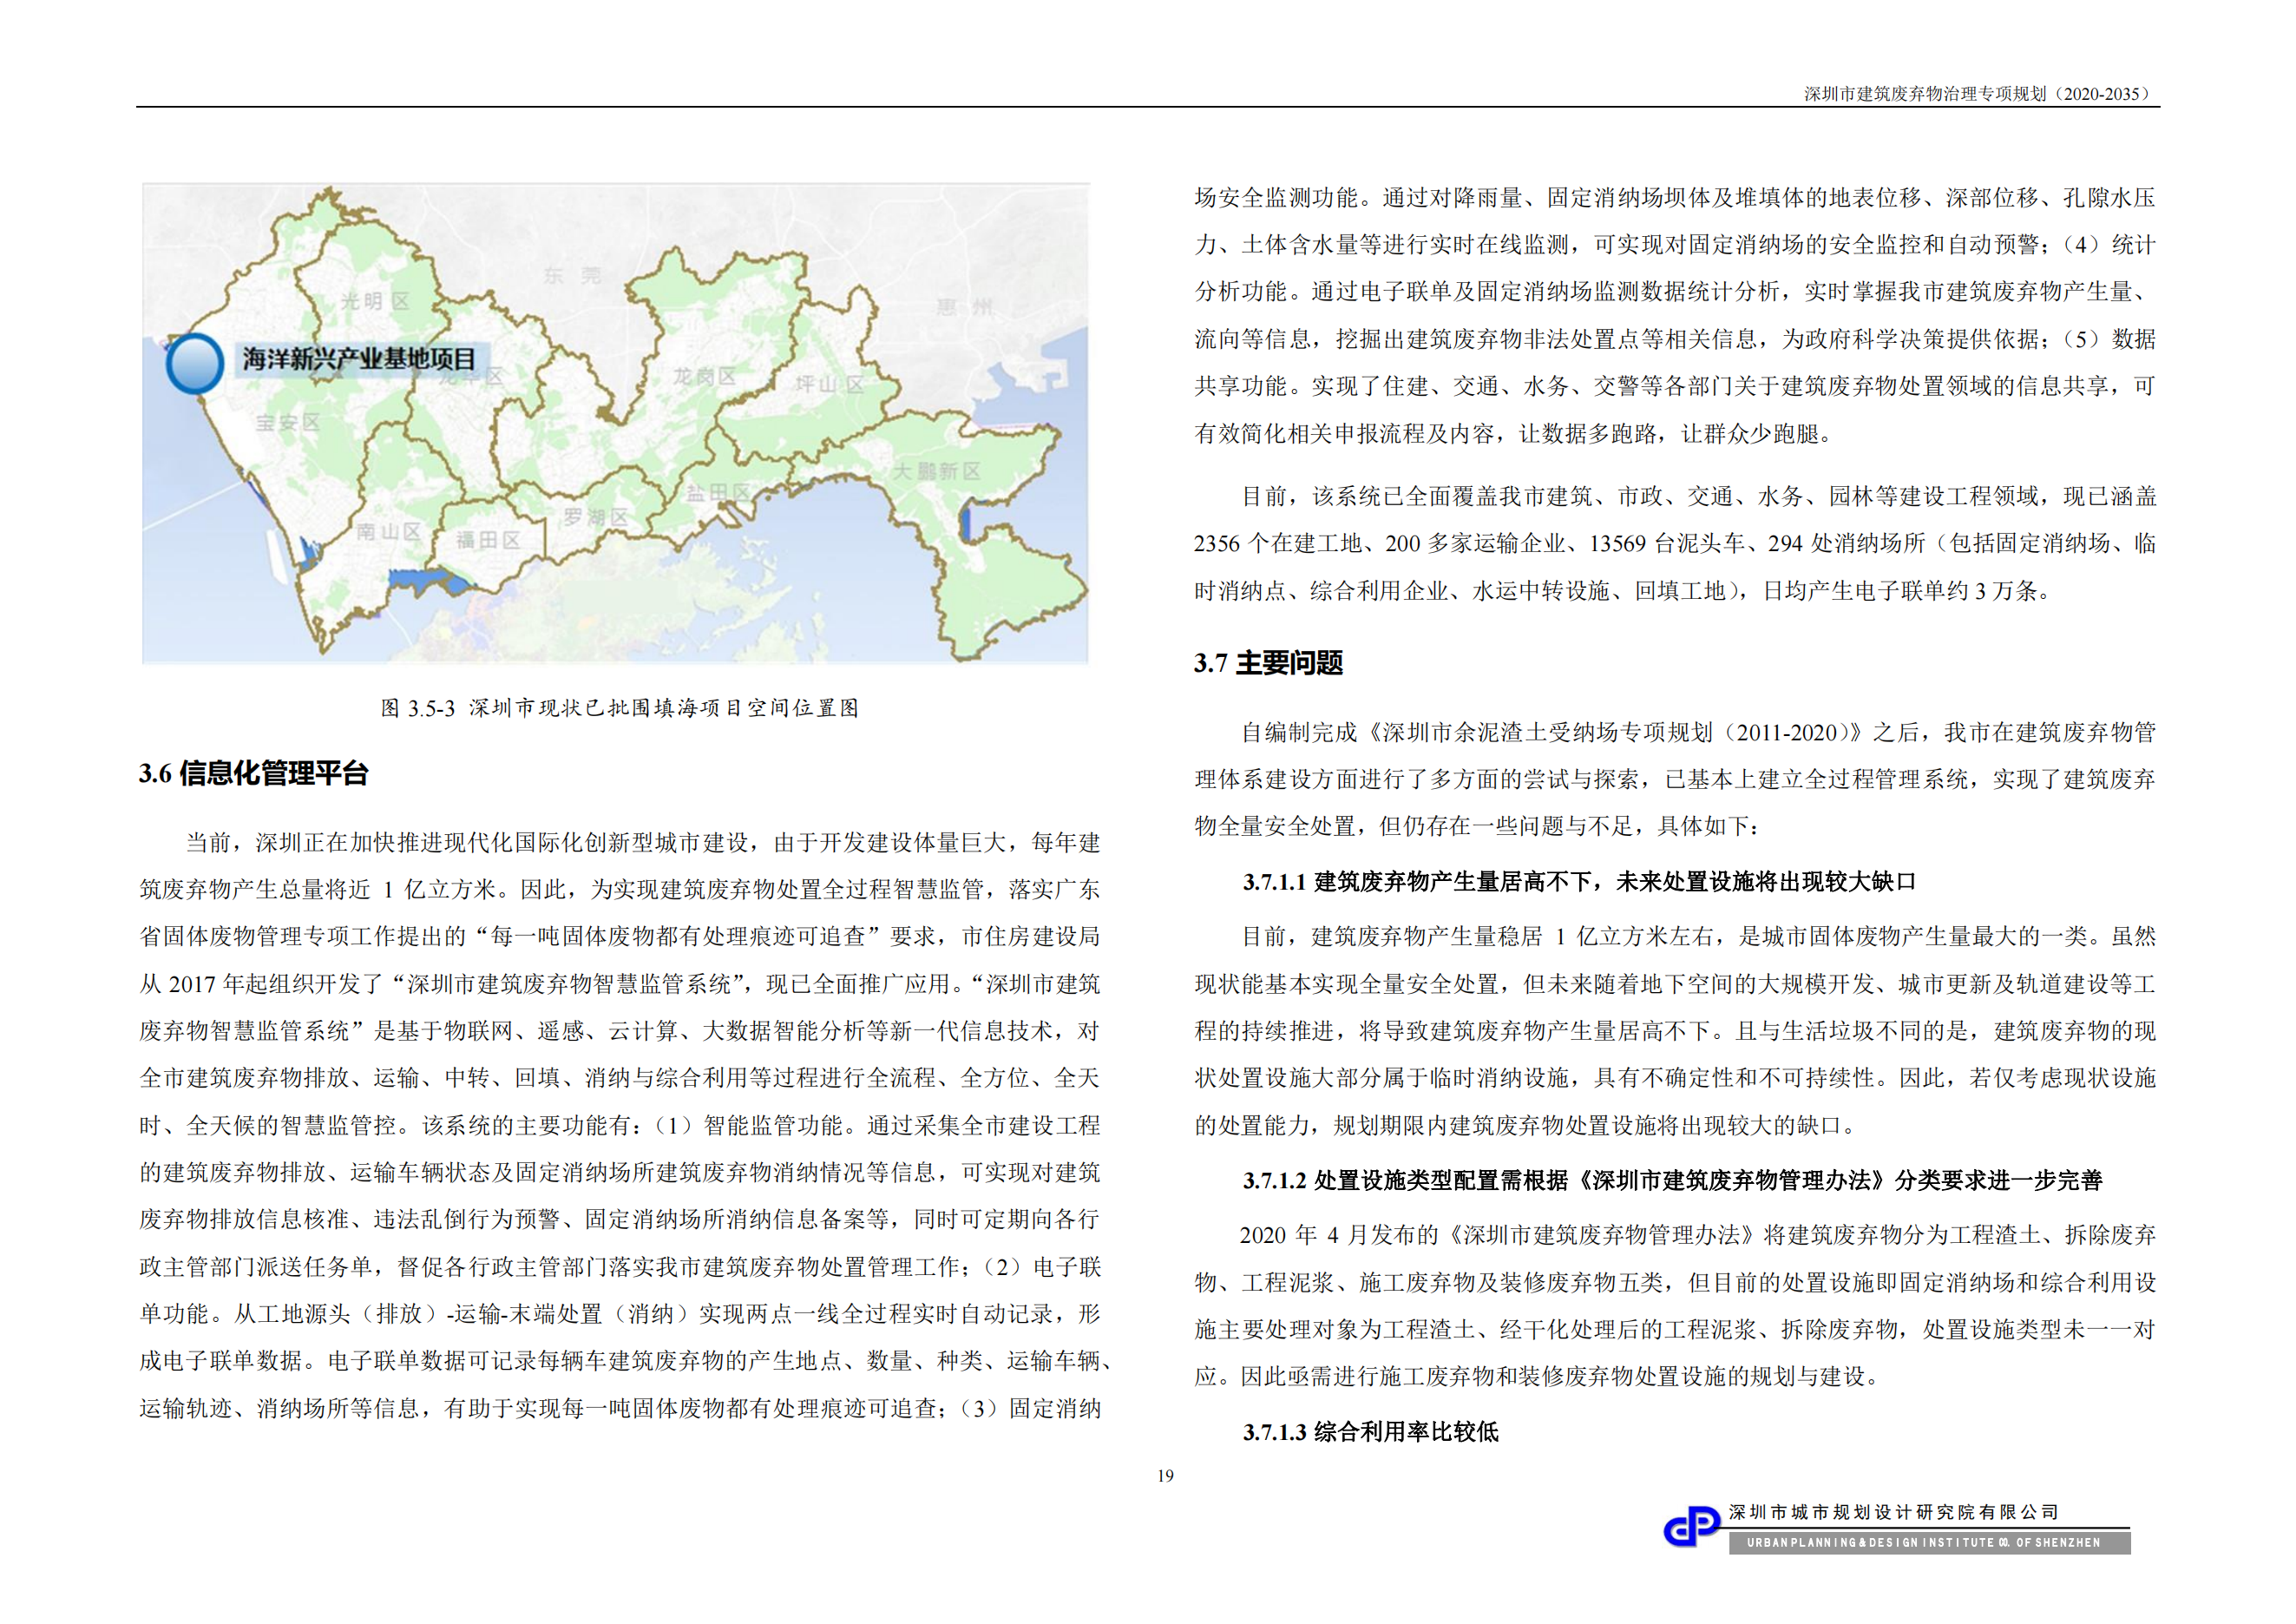Screen dimensions: 2296x1624
Task: Select the phrase 日均产生电子联单约 3 万条
Action: pos(1900,591)
